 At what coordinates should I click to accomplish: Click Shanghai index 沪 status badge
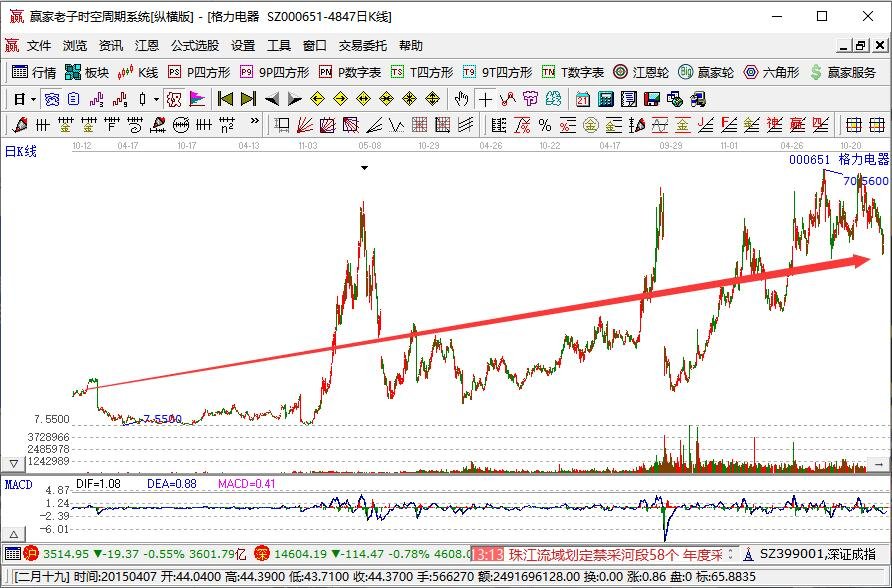pos(31,553)
